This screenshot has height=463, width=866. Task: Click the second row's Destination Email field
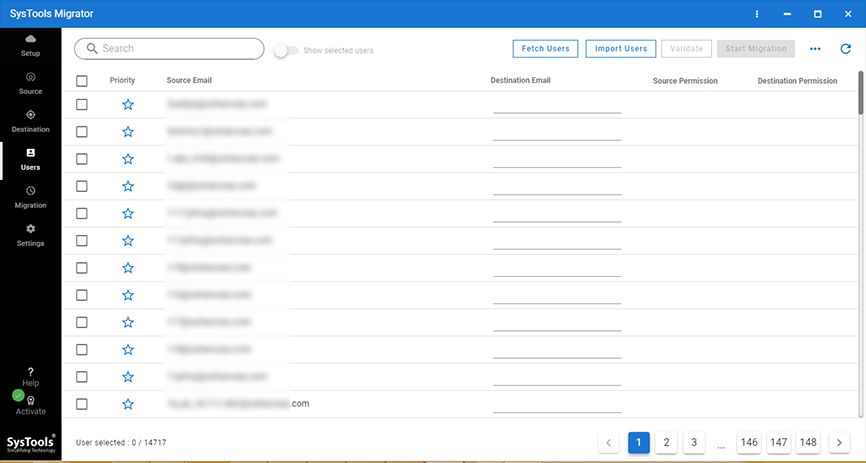(x=557, y=133)
